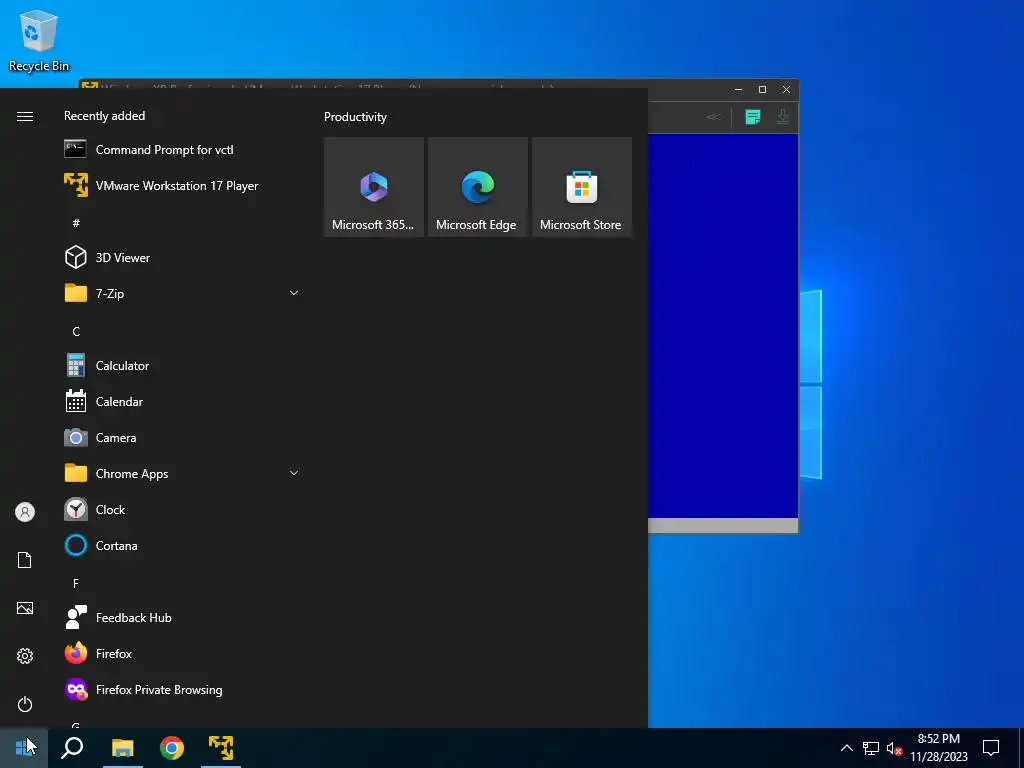Click the F letter group header

pyautogui.click(x=76, y=583)
